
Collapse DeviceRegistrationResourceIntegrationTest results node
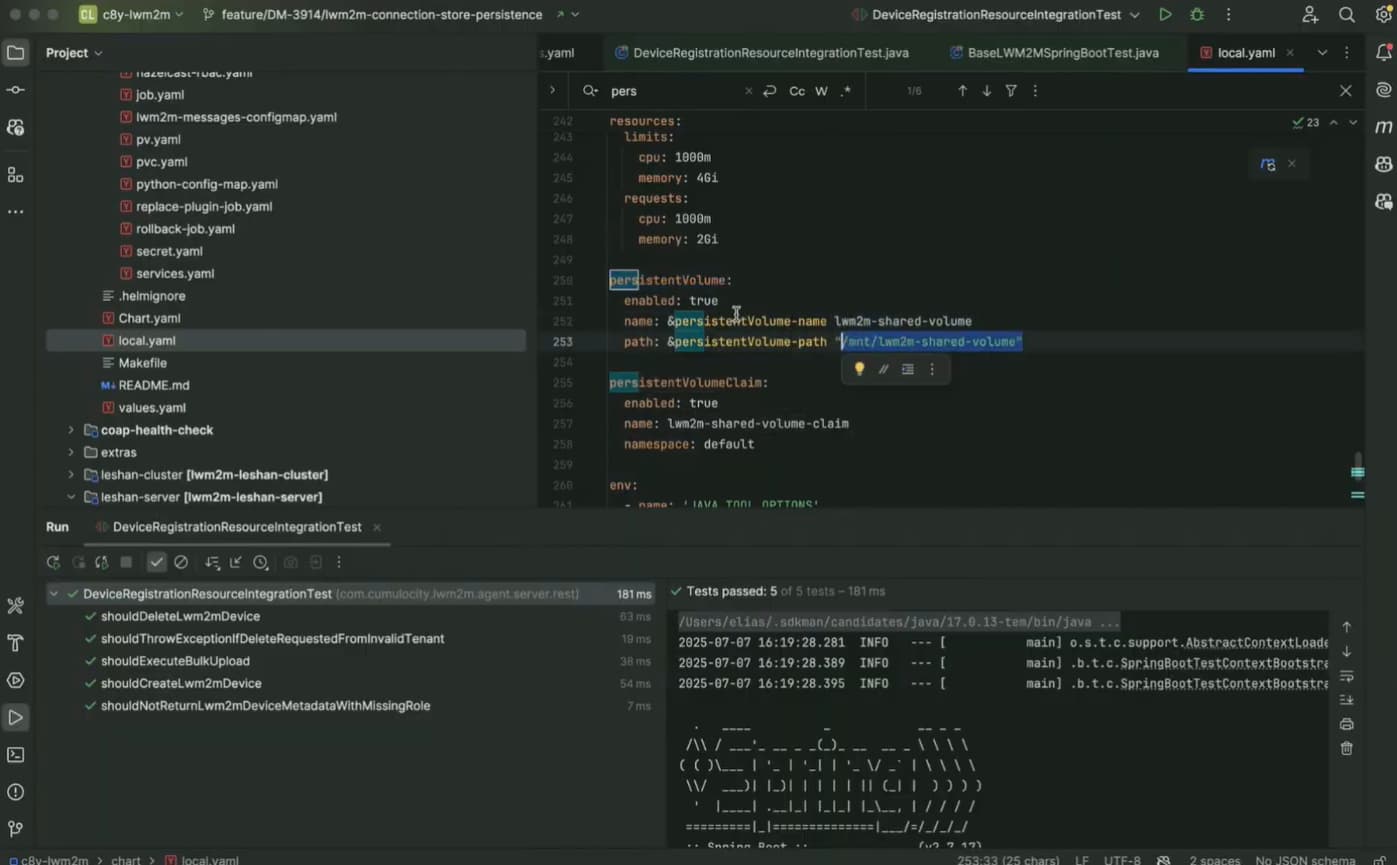click(53, 594)
